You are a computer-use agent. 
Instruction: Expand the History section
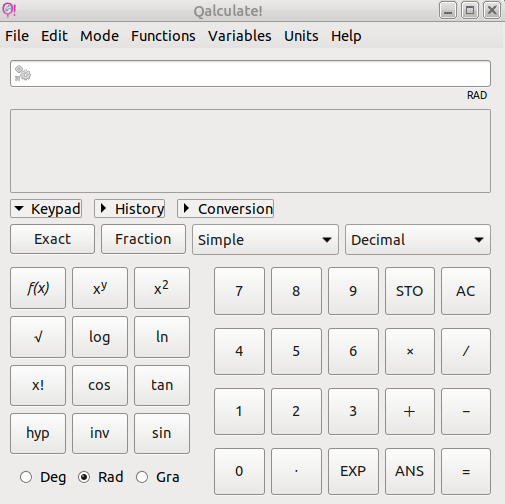[x=130, y=209]
